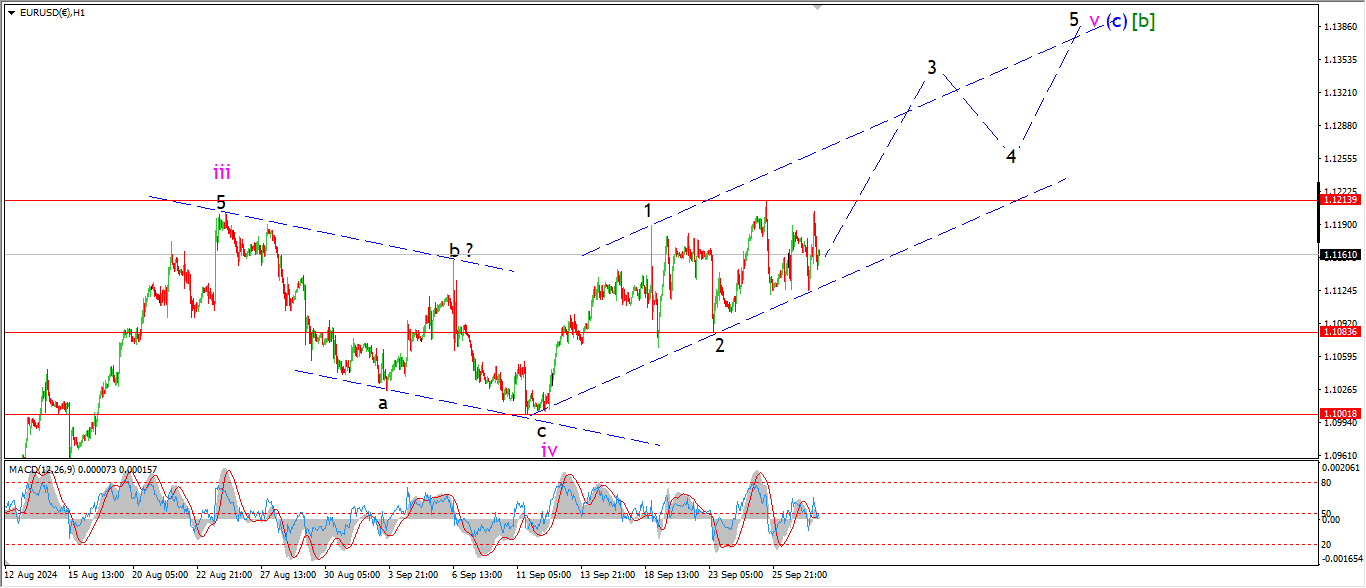Click the current price 1.11610 label

click(x=1339, y=255)
